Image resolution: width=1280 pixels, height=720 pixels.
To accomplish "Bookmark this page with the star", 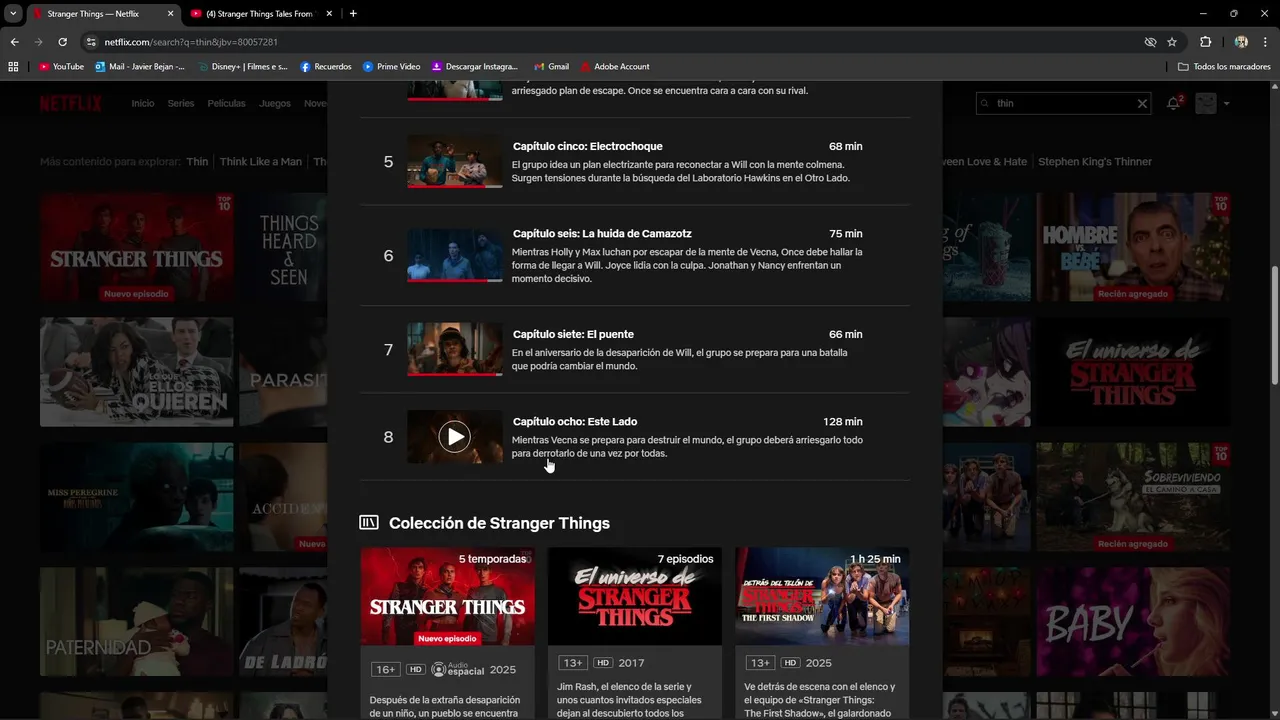I will click(x=1172, y=42).
